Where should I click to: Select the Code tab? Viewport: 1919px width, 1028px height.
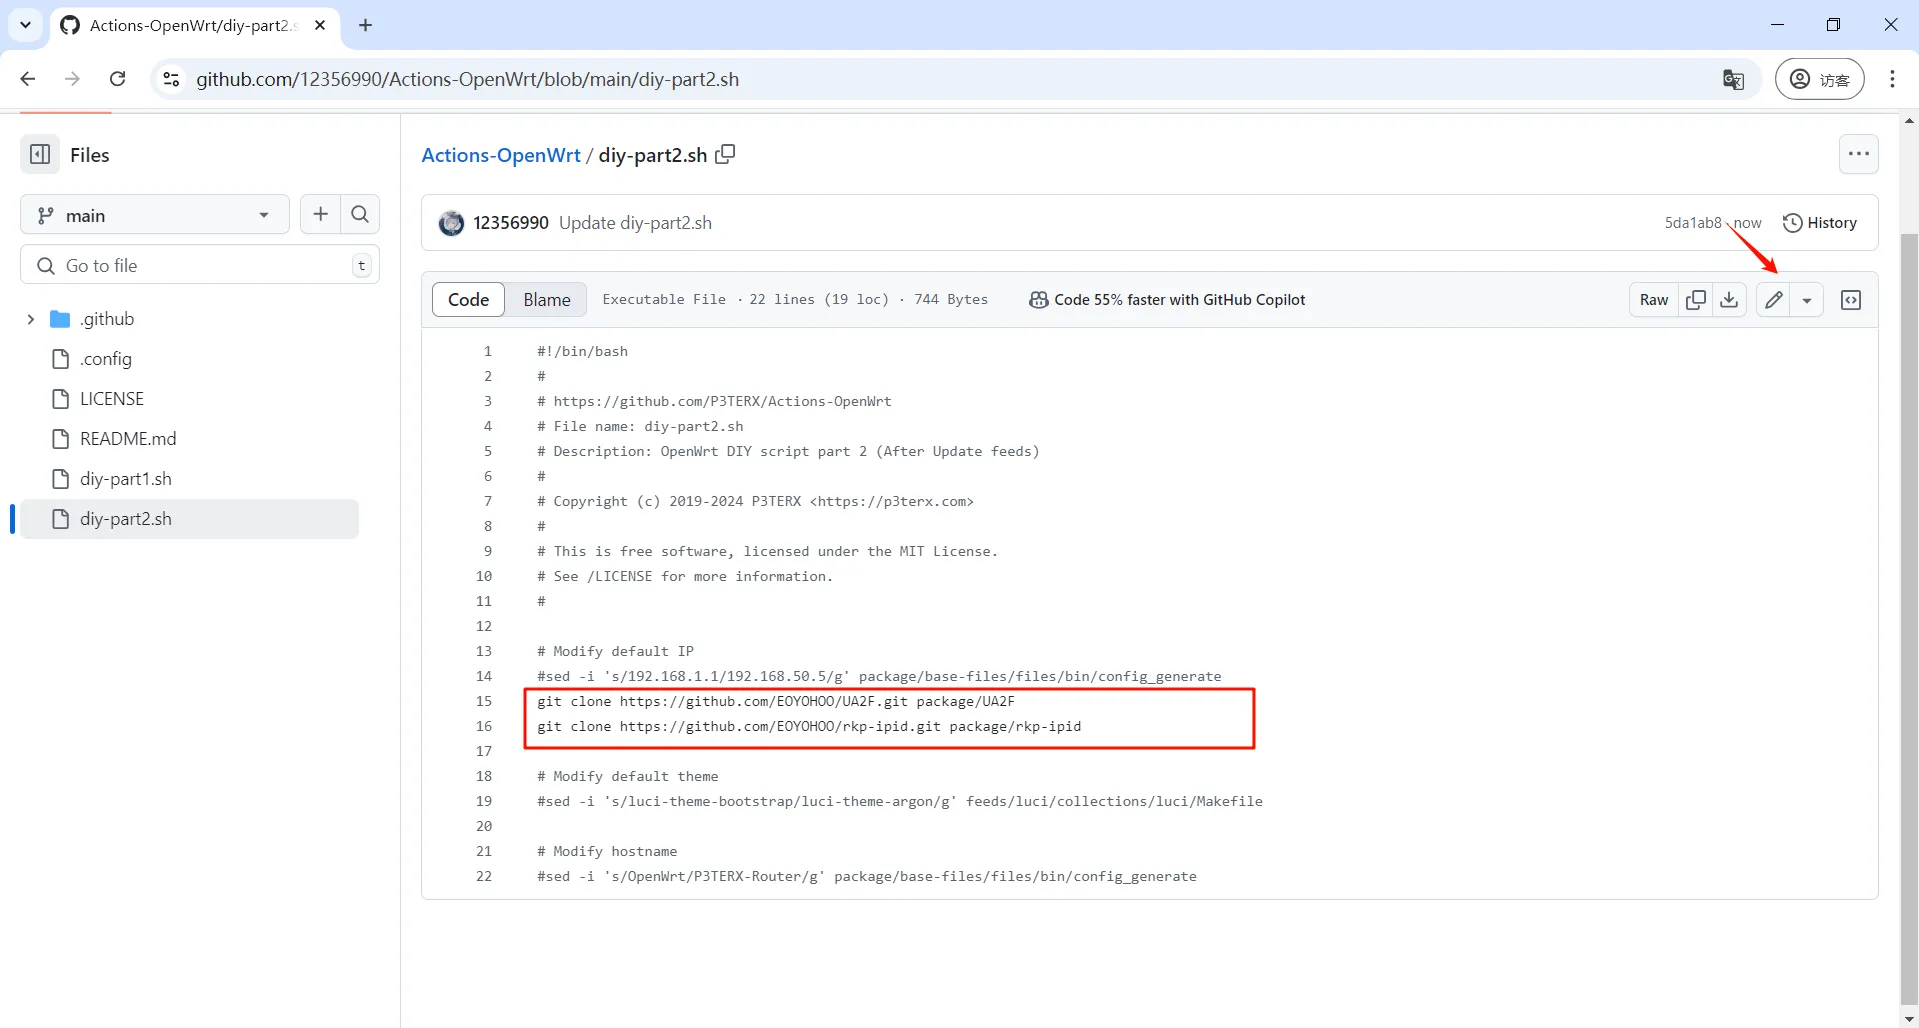click(x=468, y=299)
